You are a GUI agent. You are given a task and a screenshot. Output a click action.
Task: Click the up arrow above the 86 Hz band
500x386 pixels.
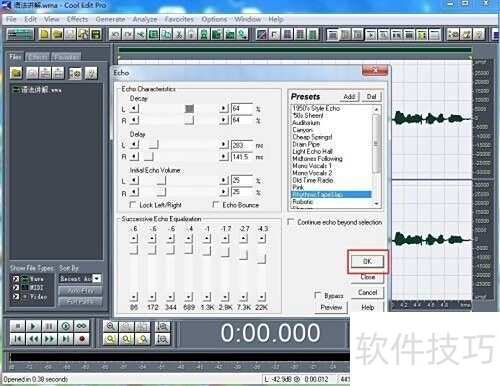134,238
